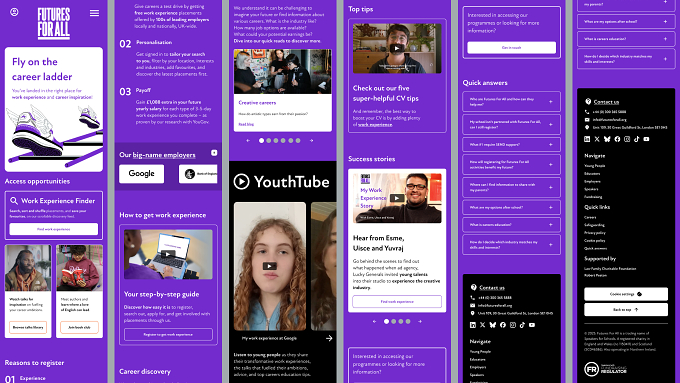Expand 'What if I require SEND support?' question
The width and height of the screenshot is (680, 383).
[x=511, y=144]
